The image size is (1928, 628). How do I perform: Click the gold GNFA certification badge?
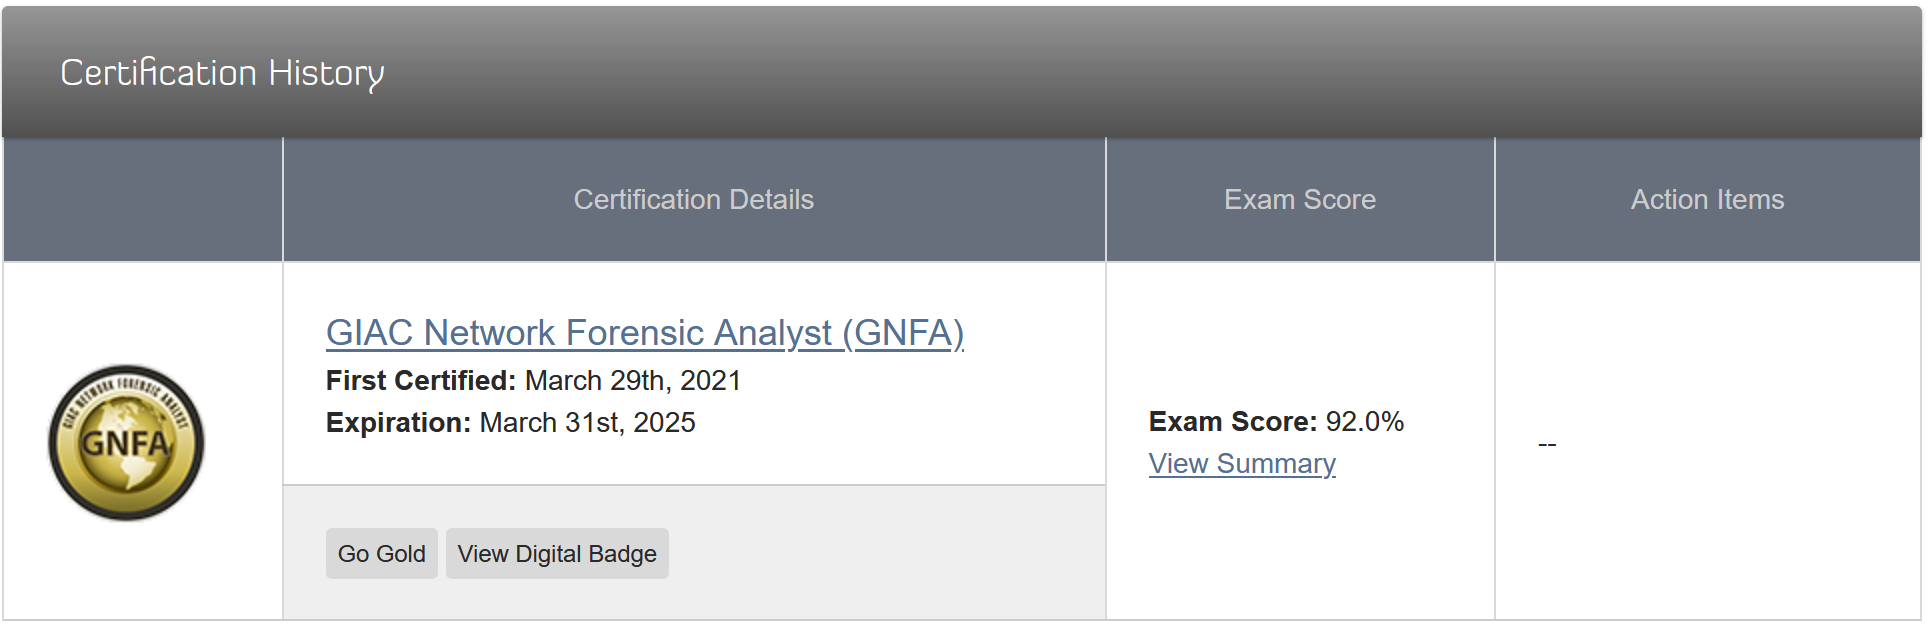(x=126, y=442)
